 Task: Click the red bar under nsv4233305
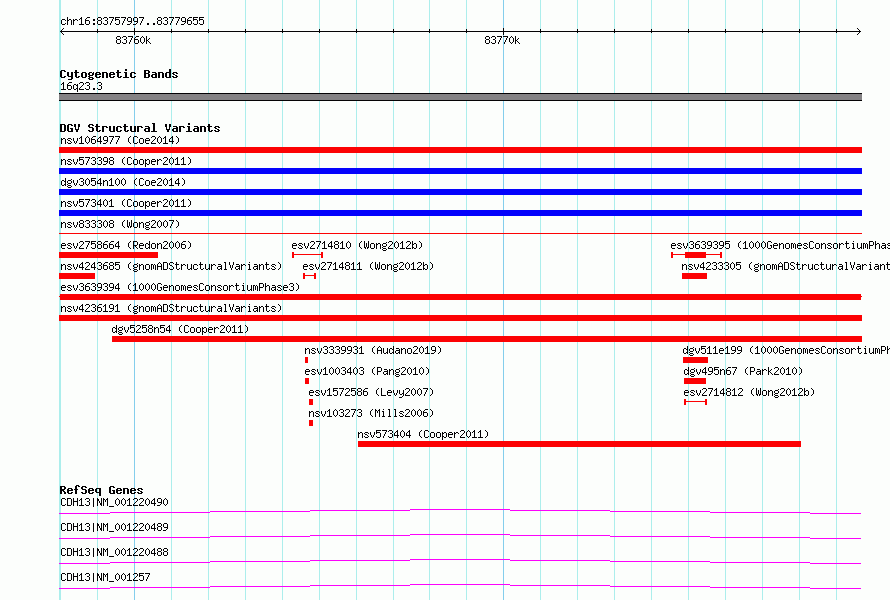694,276
